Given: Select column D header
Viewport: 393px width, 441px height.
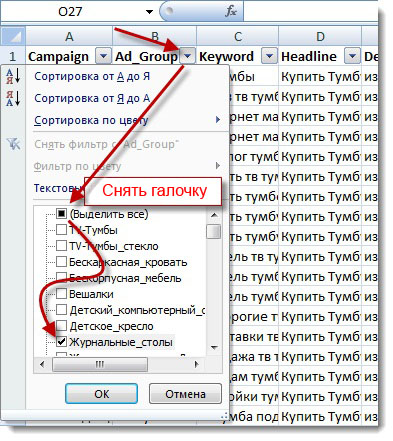Looking at the screenshot, I should (x=320, y=36).
